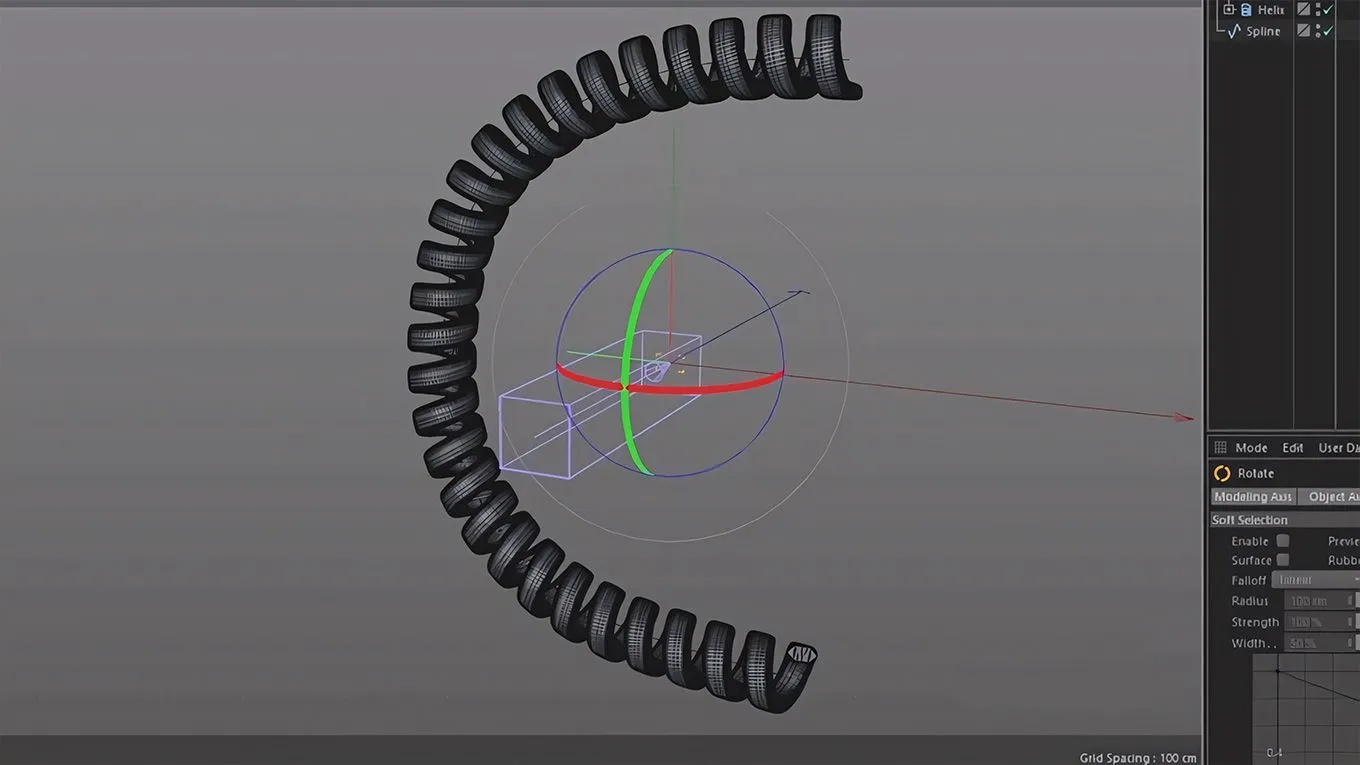Toggle the Surface checkbox

(1282, 558)
